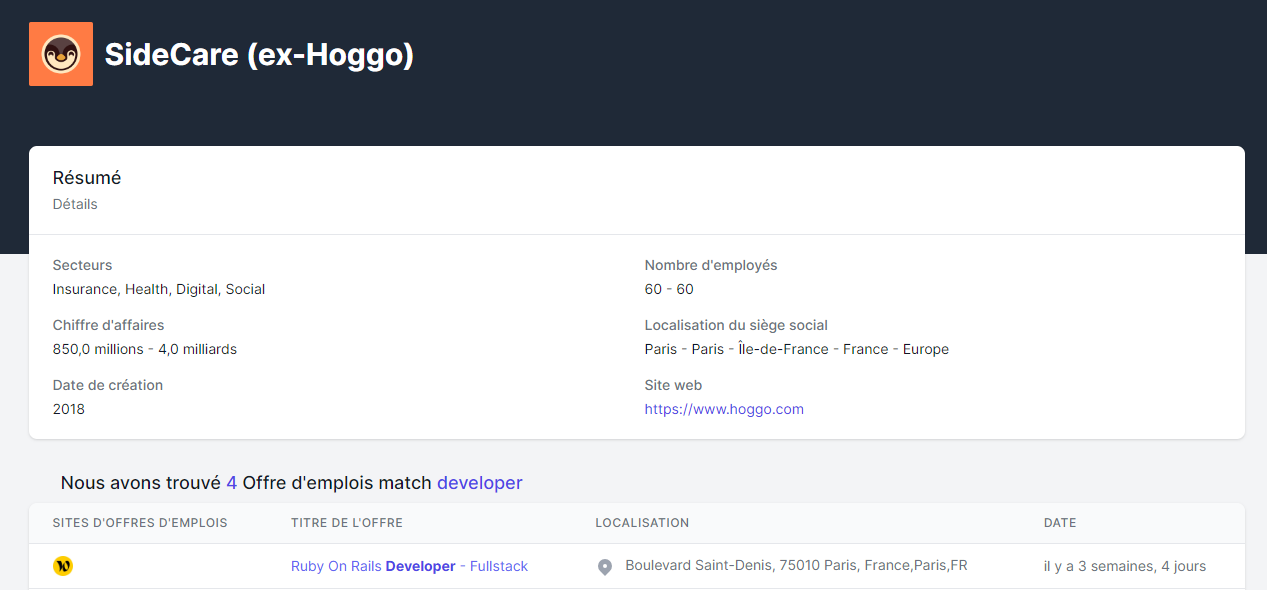Click the il y a 3 semaines, 4 jours date
1267x590 pixels.
coord(1125,566)
